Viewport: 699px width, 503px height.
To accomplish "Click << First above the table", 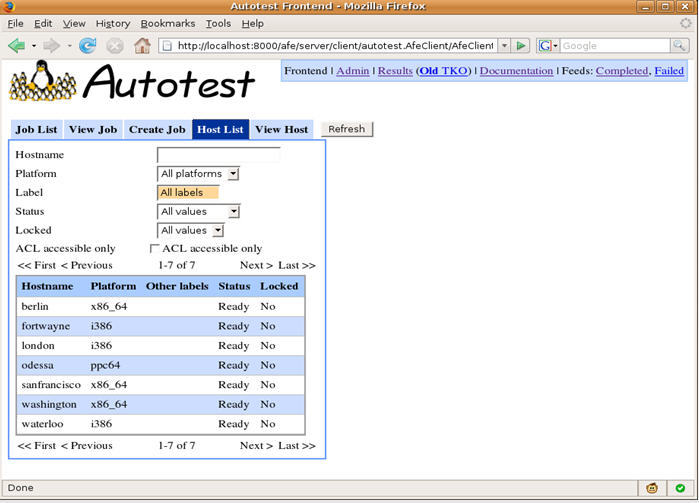I will pyautogui.click(x=37, y=265).
